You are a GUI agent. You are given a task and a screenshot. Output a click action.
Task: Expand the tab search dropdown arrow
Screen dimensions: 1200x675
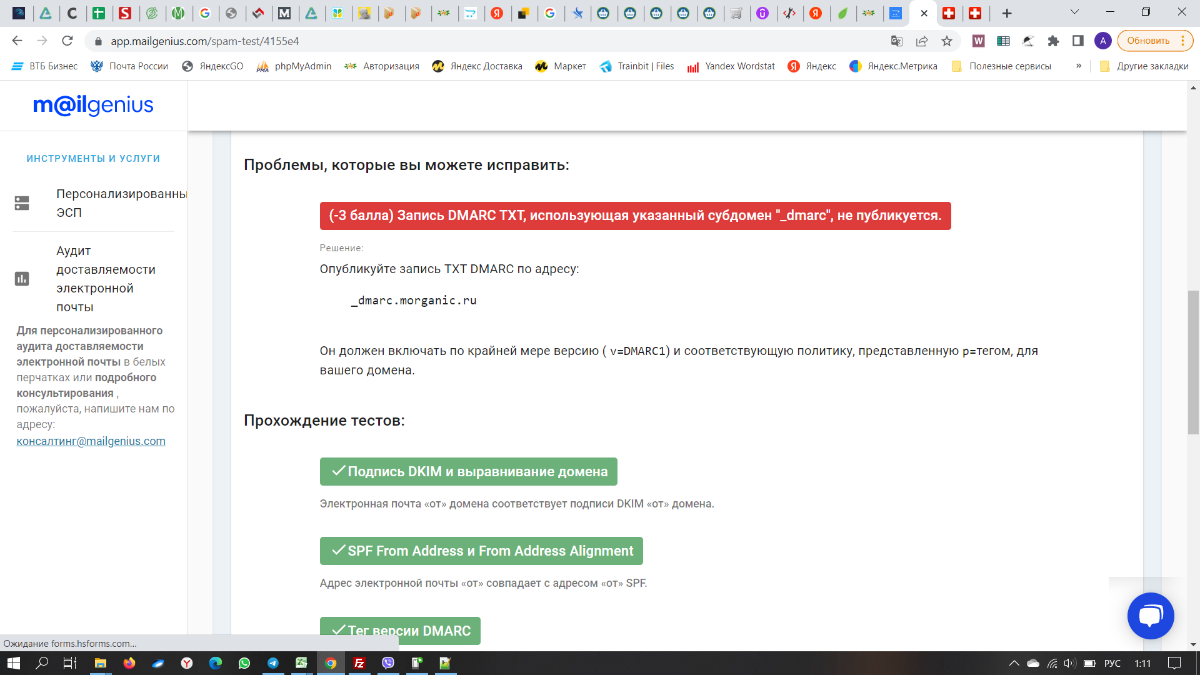(1073, 13)
